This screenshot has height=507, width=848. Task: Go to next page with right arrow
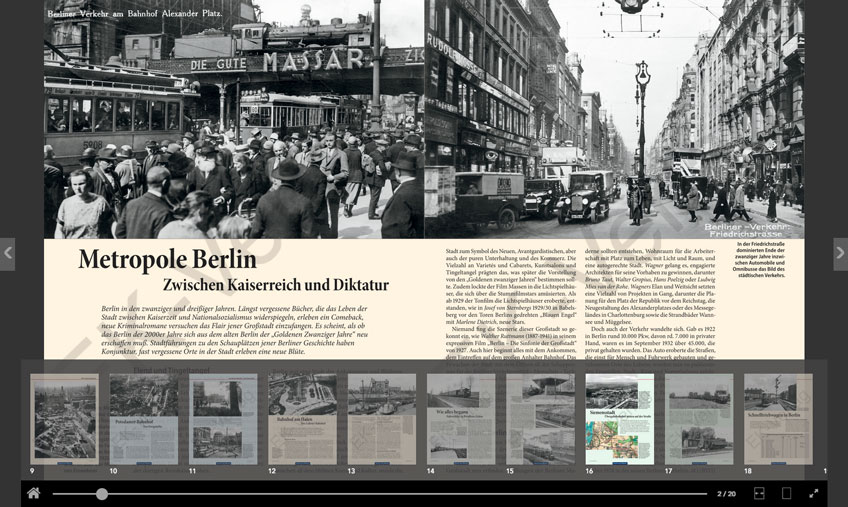click(x=840, y=253)
